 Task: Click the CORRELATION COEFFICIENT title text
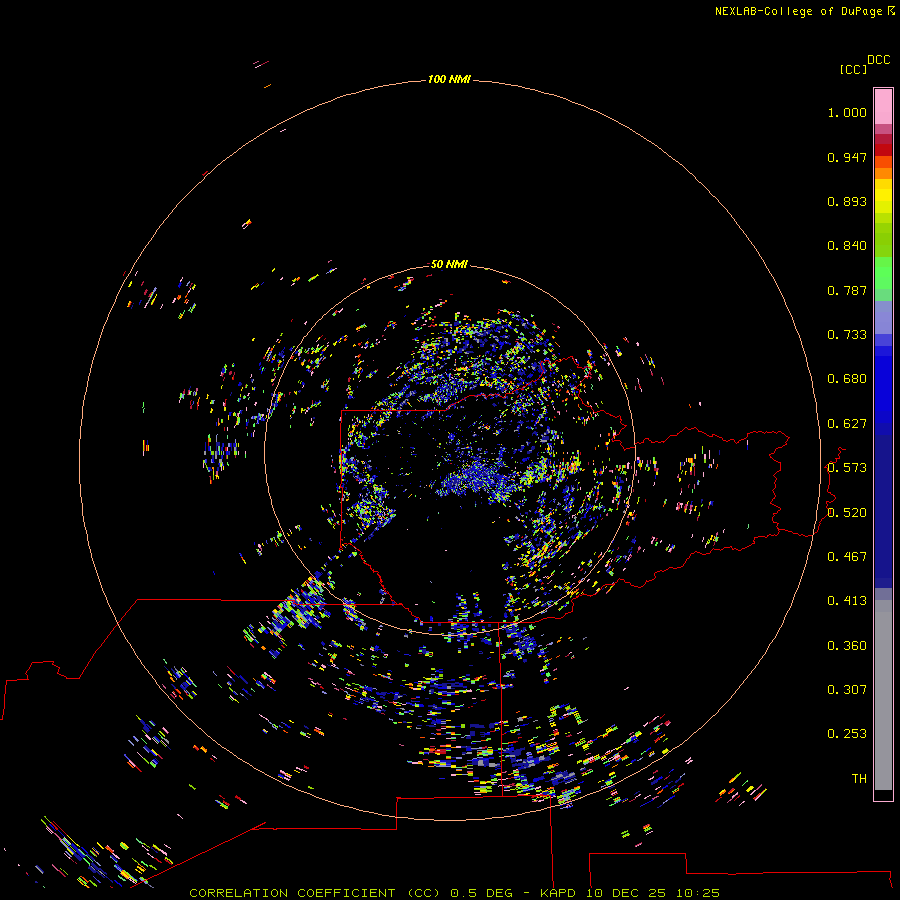pos(292,893)
